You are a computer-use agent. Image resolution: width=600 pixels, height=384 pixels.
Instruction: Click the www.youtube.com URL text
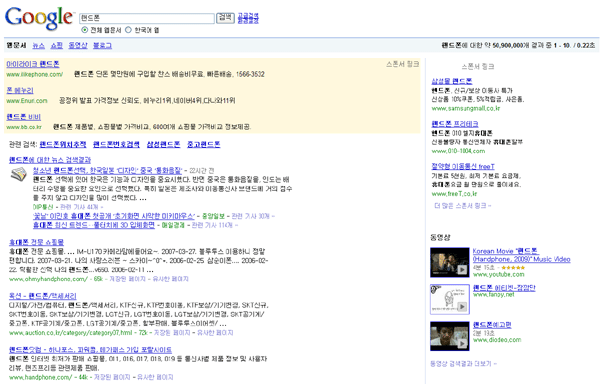coord(499,275)
